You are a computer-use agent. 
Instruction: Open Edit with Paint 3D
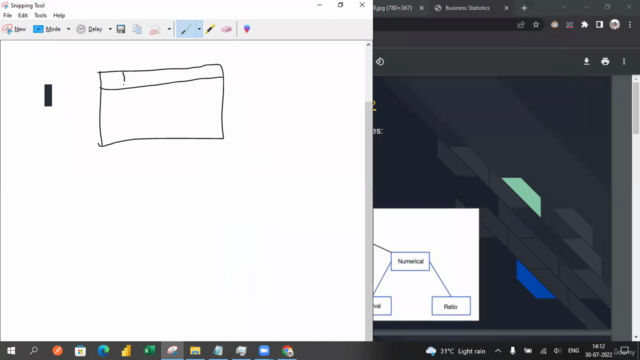point(247,29)
